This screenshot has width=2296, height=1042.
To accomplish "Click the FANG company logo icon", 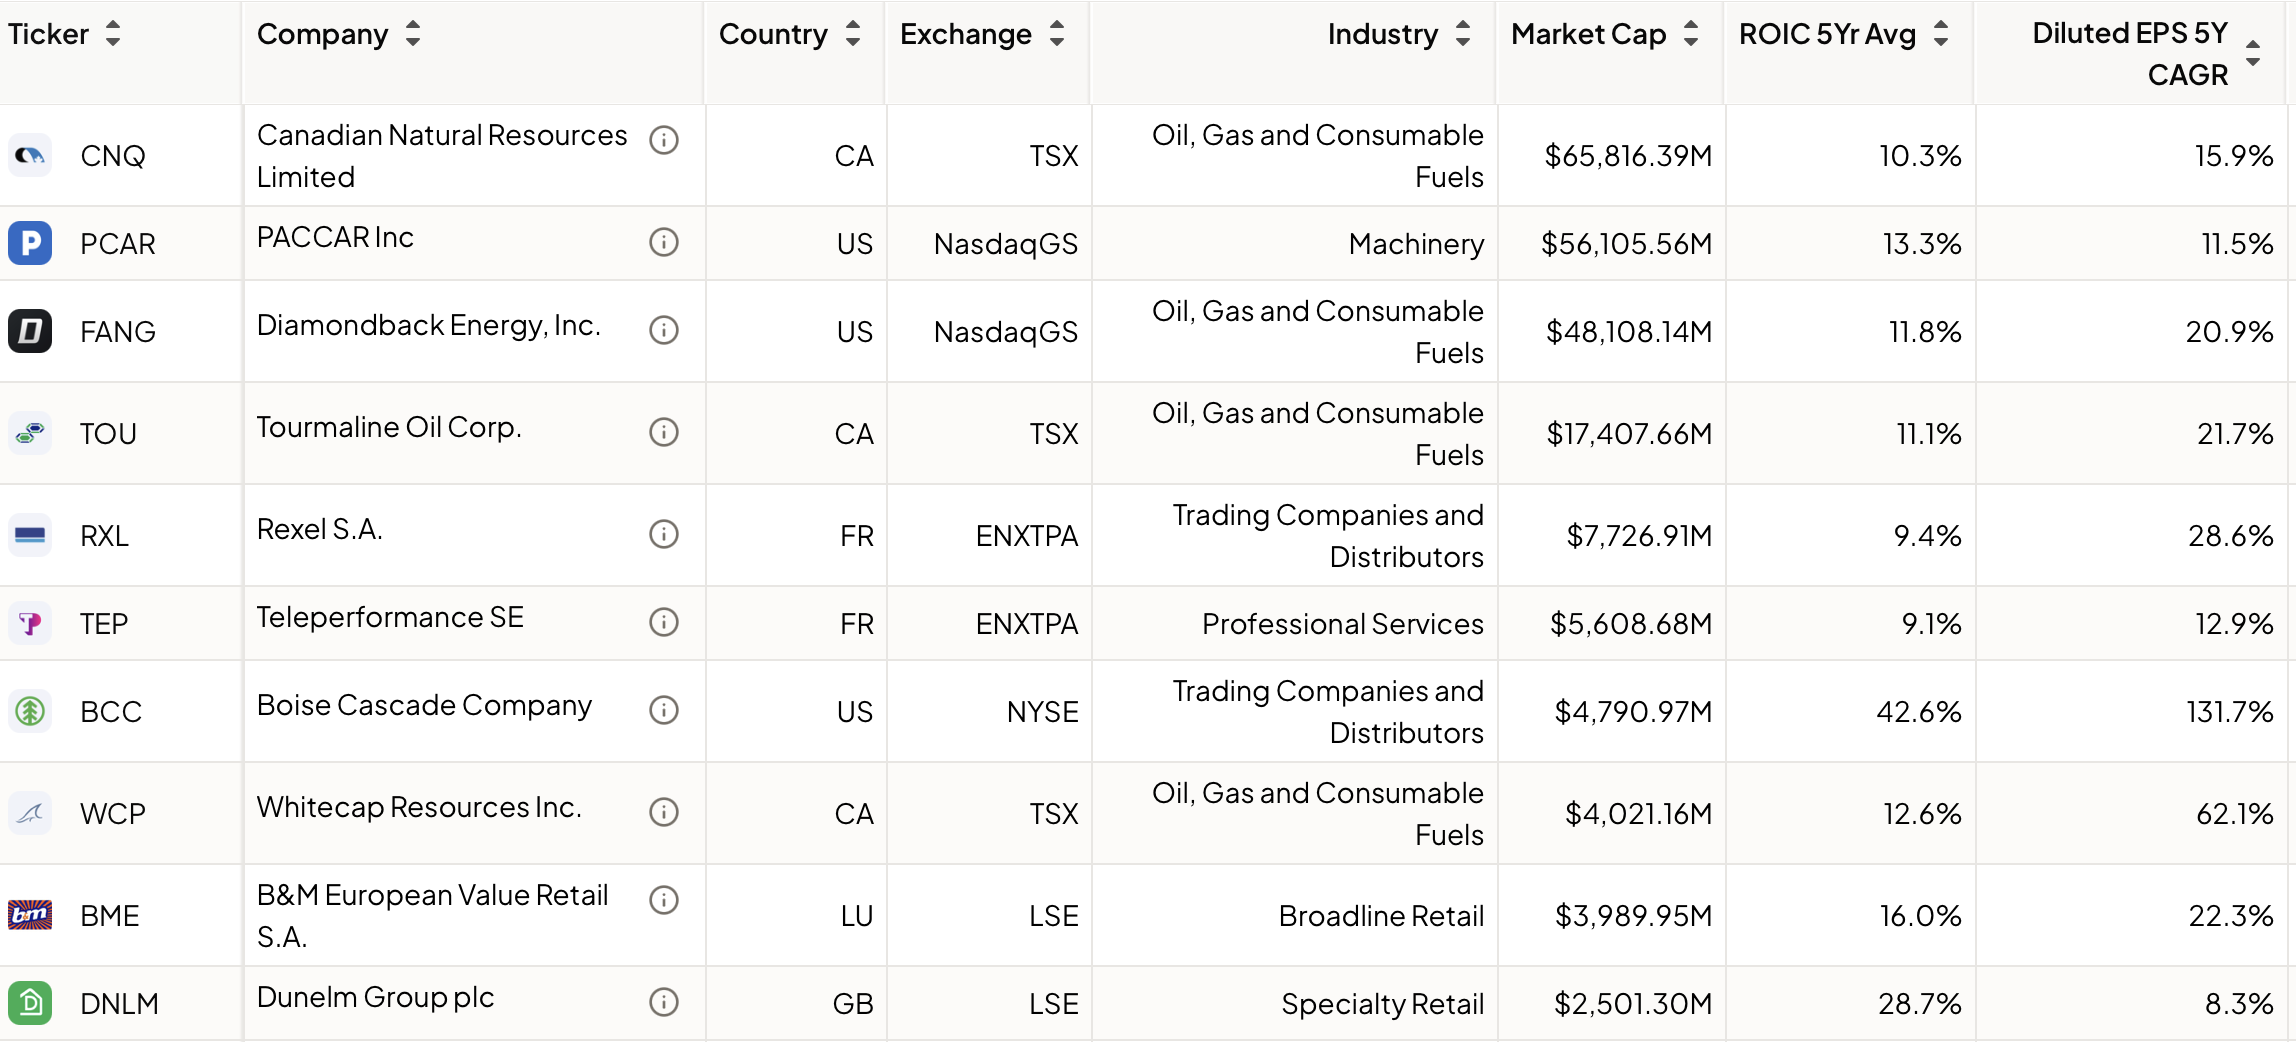I will tap(30, 331).
